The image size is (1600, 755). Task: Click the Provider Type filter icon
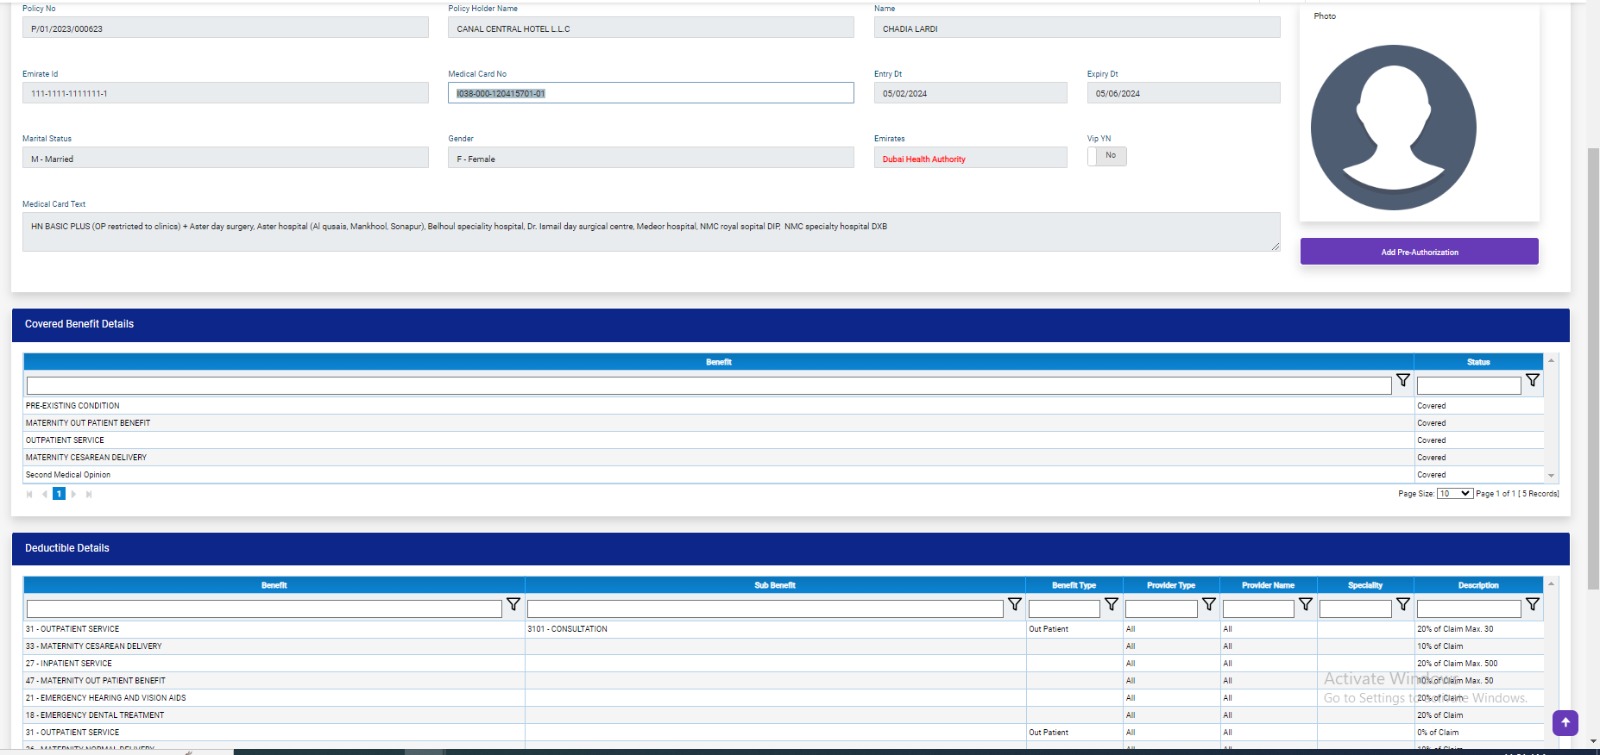tap(1208, 604)
